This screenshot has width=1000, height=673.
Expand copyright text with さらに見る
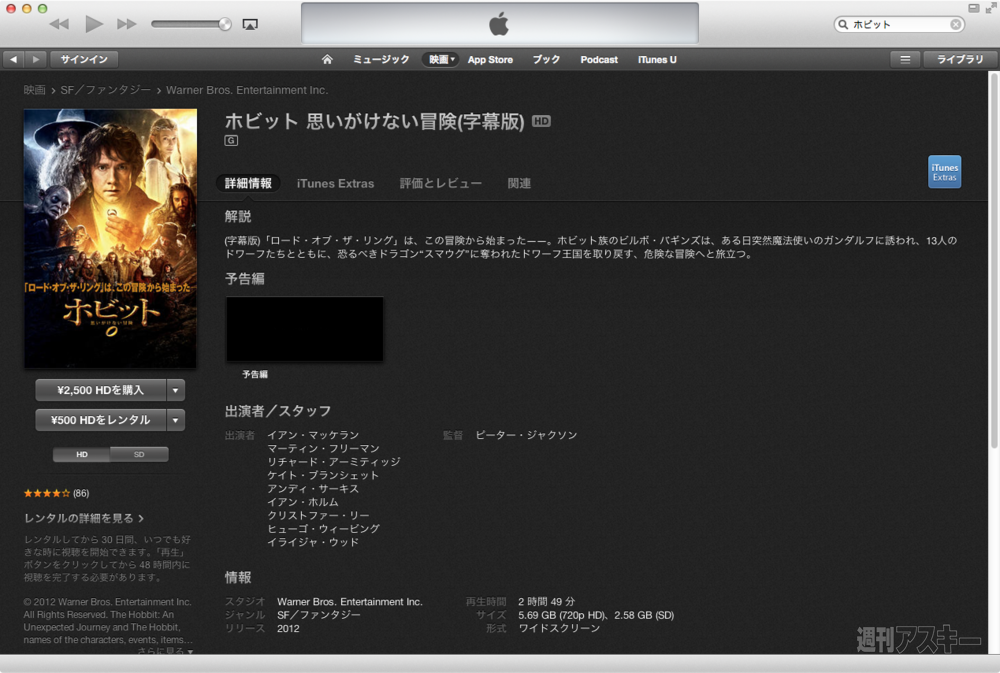click(x=165, y=651)
